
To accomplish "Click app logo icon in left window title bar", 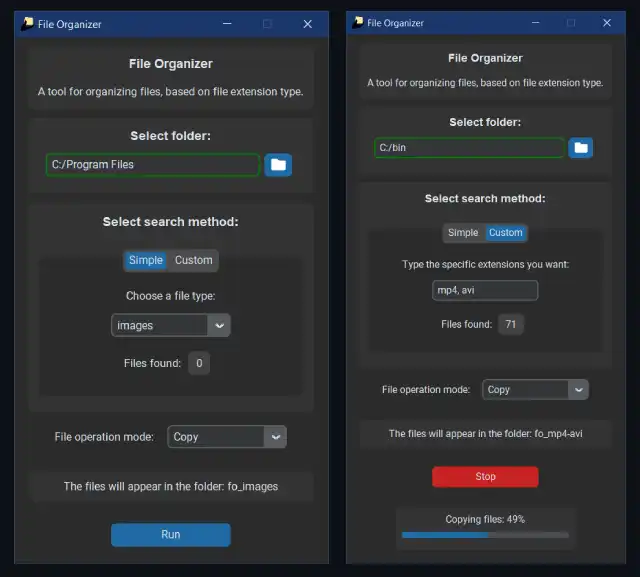I will (28, 24).
